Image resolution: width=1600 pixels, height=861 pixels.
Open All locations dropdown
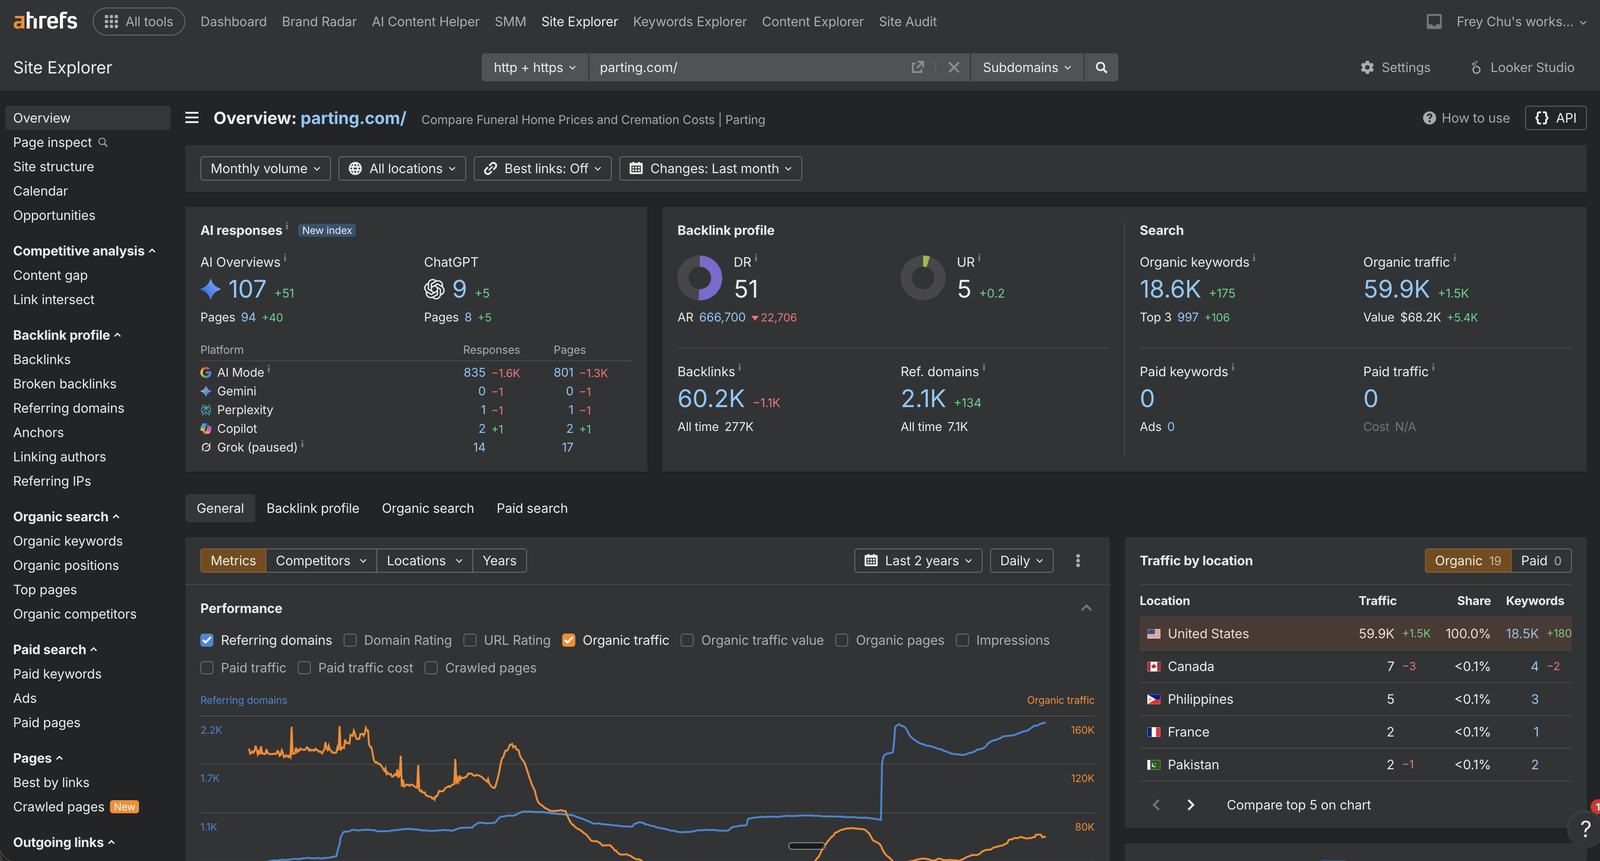click(402, 168)
